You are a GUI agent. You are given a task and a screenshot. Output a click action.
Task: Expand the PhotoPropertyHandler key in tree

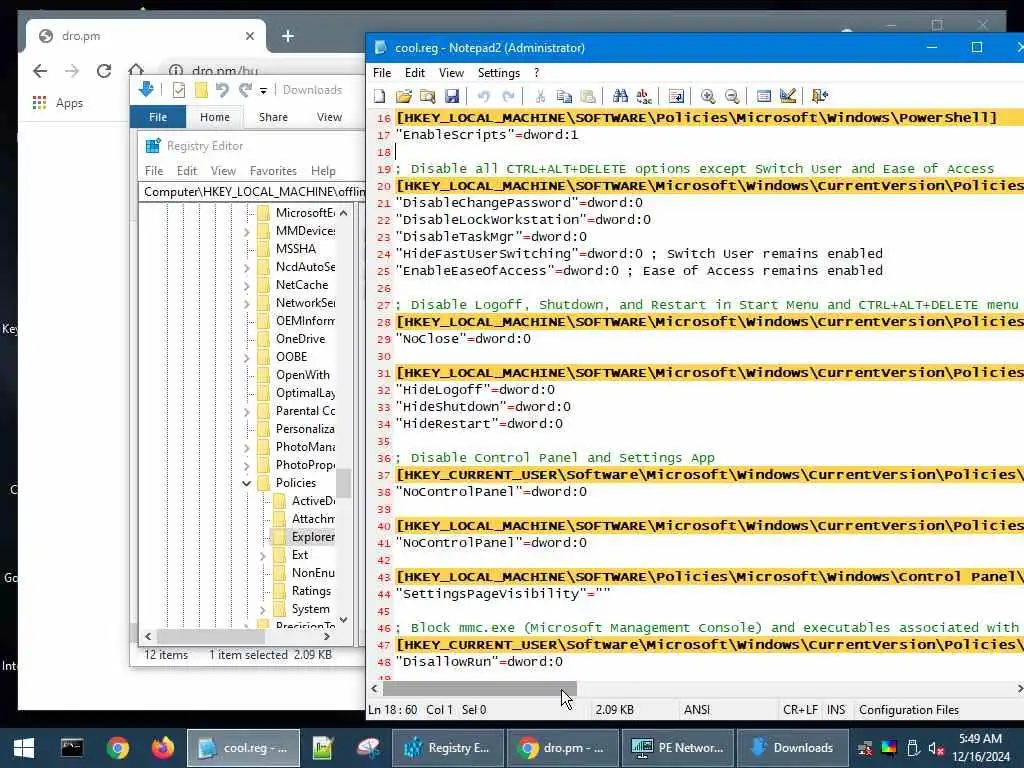(246, 466)
